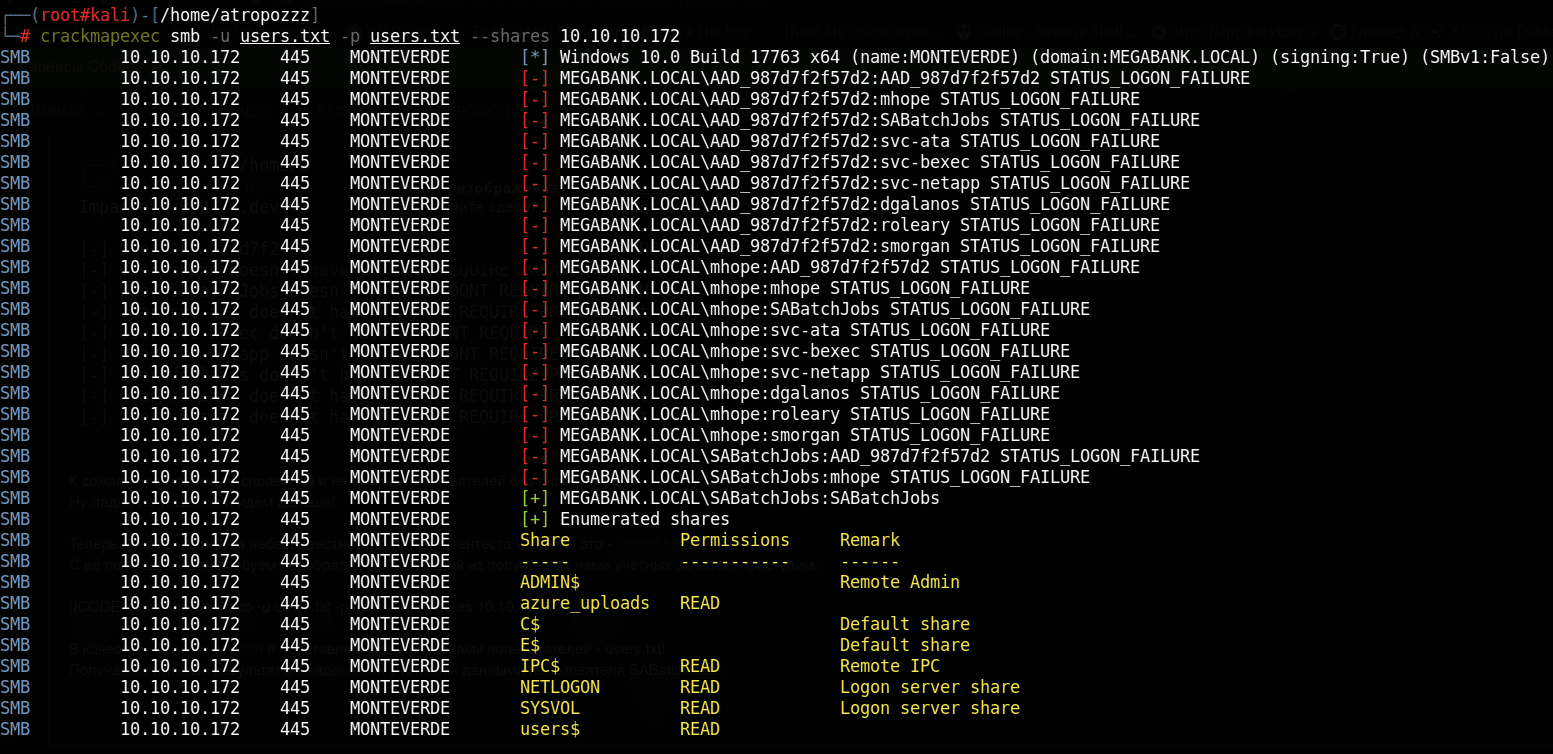Click the green [+] beside SABatchJobs:SABatchJobs
The image size is (1553, 754).
[535, 498]
